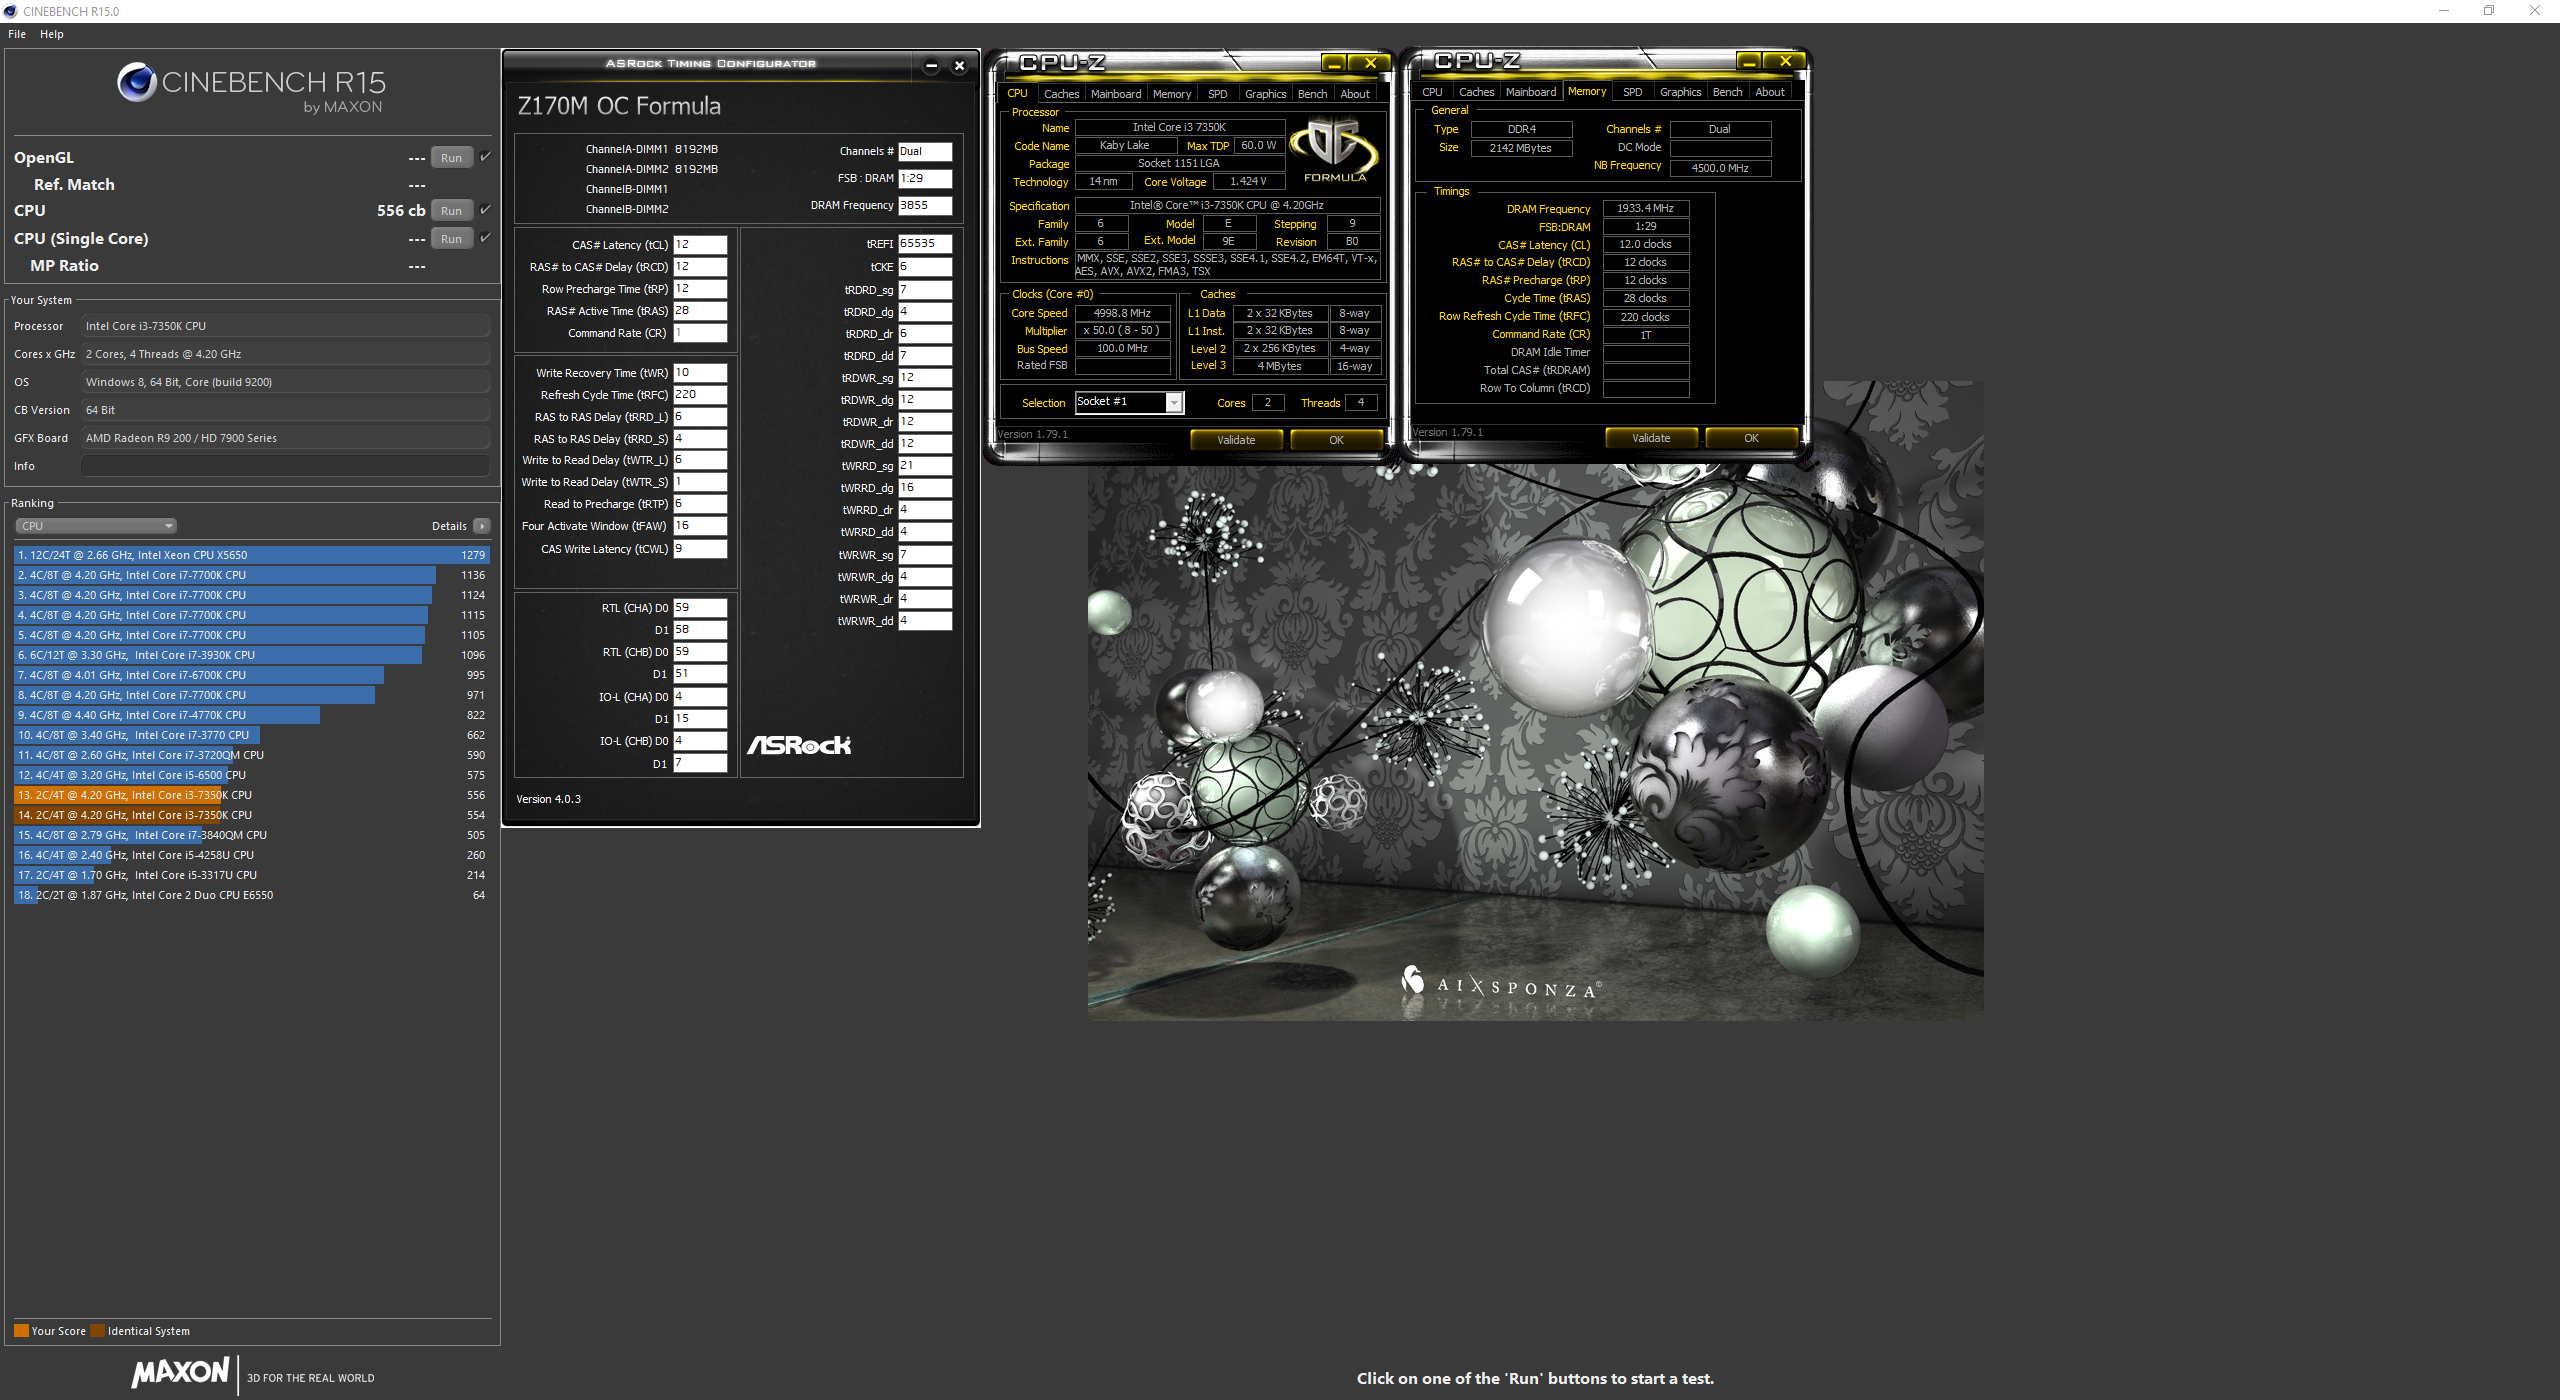Close the right CPU-Z window
The height and width of the screenshot is (1400, 2560).
coord(1785,61)
